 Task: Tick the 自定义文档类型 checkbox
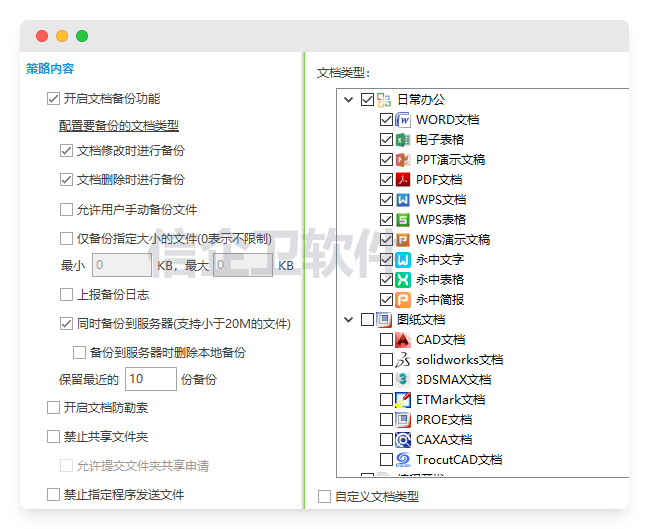coord(324,496)
